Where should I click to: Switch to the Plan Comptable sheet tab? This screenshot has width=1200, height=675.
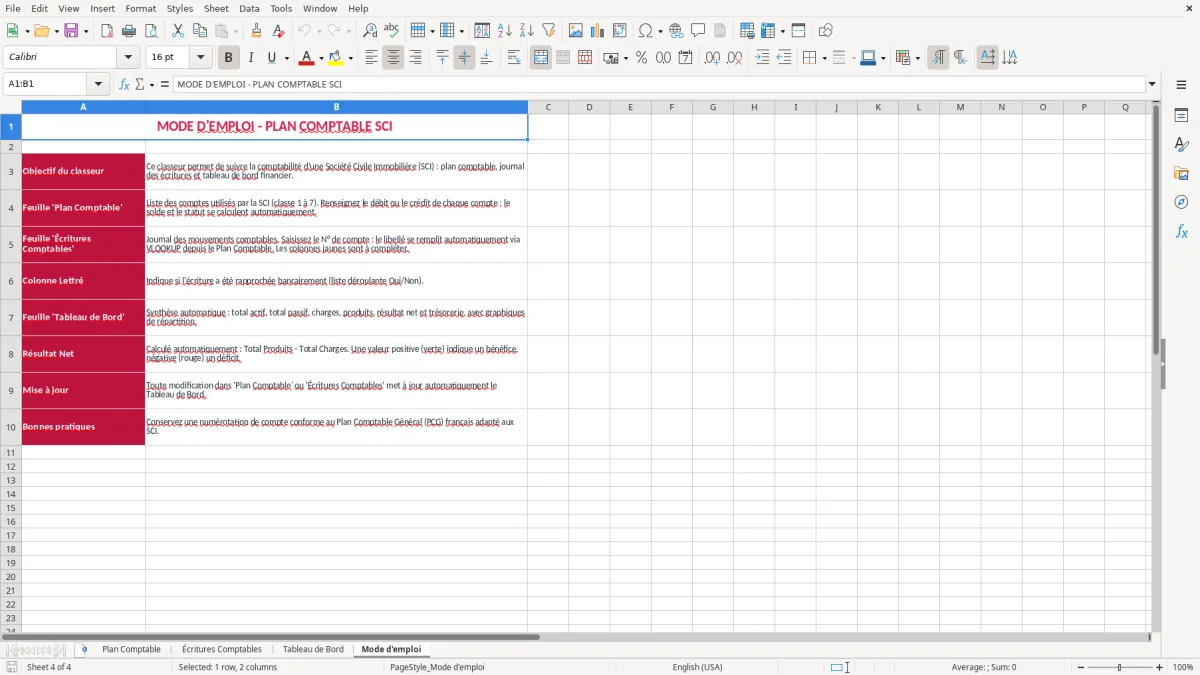pos(131,649)
